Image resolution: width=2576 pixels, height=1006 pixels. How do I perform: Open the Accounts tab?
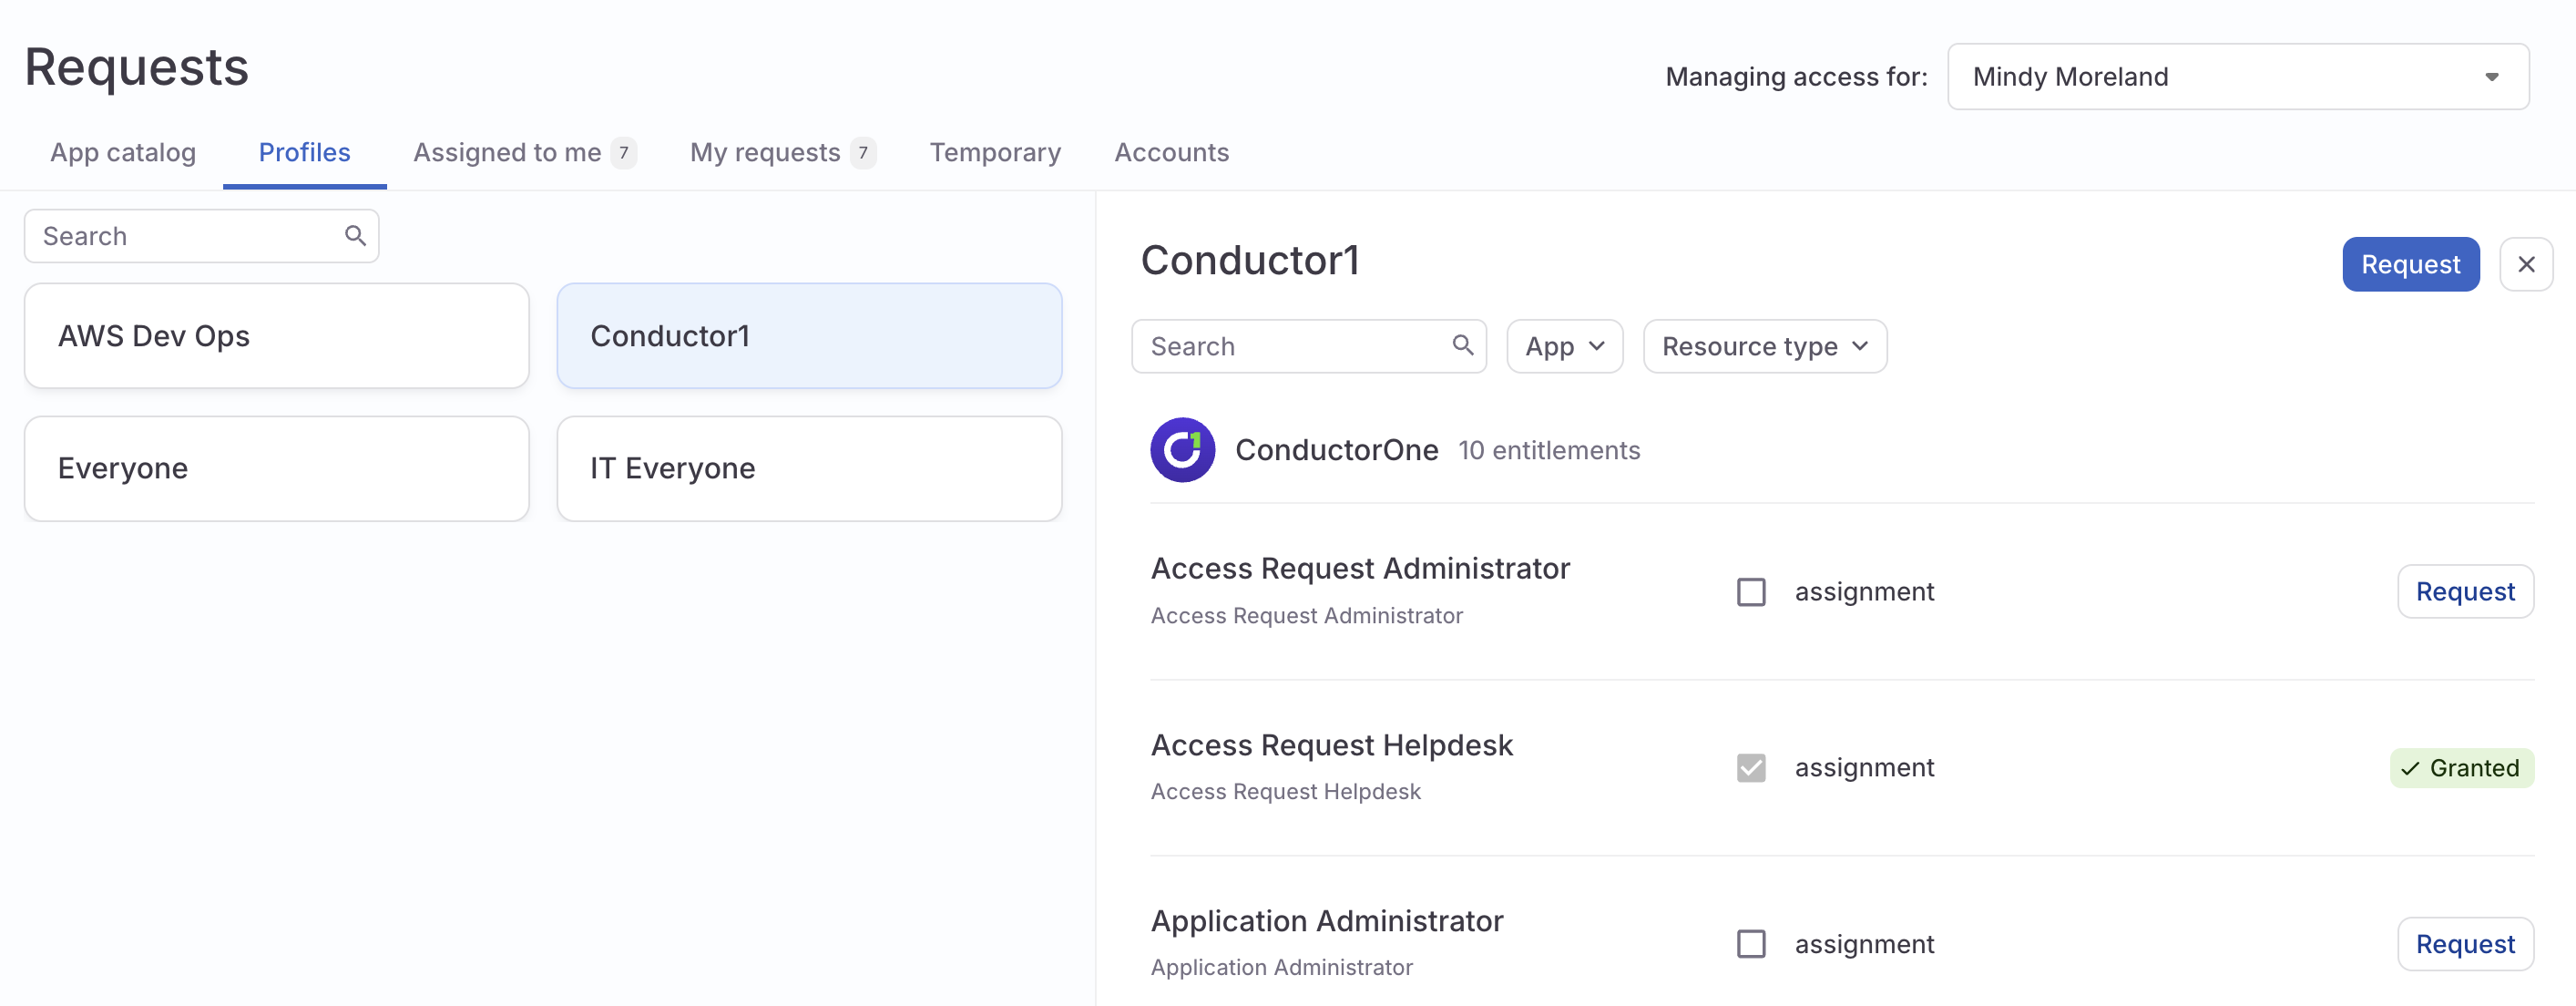click(1171, 152)
